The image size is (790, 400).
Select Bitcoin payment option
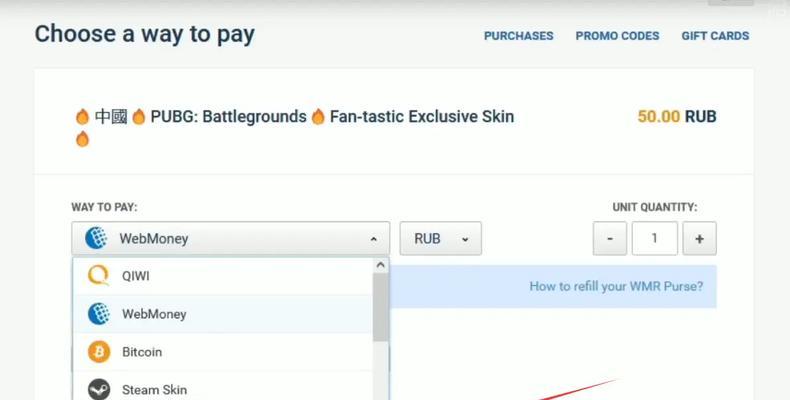(223, 352)
